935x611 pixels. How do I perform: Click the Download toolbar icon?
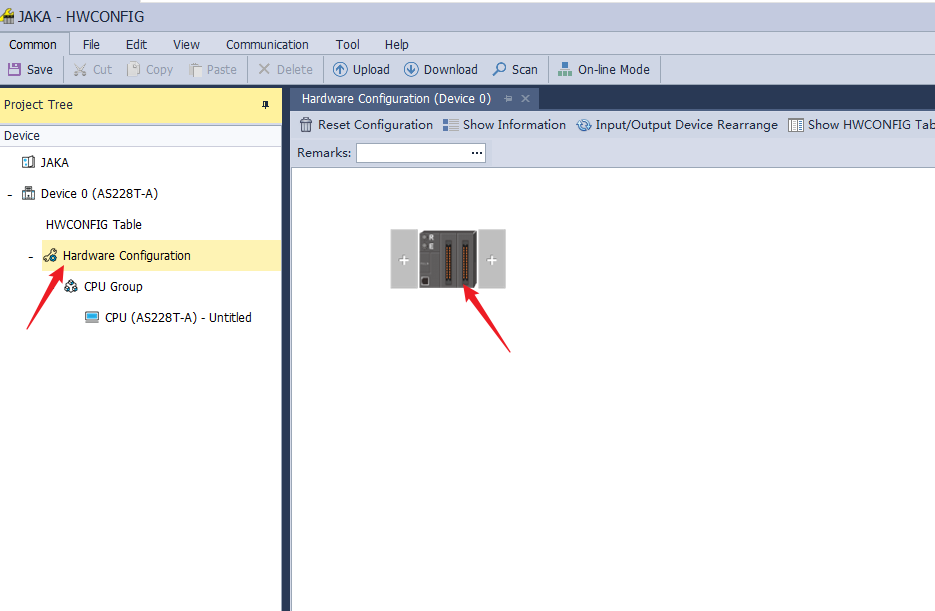click(411, 70)
